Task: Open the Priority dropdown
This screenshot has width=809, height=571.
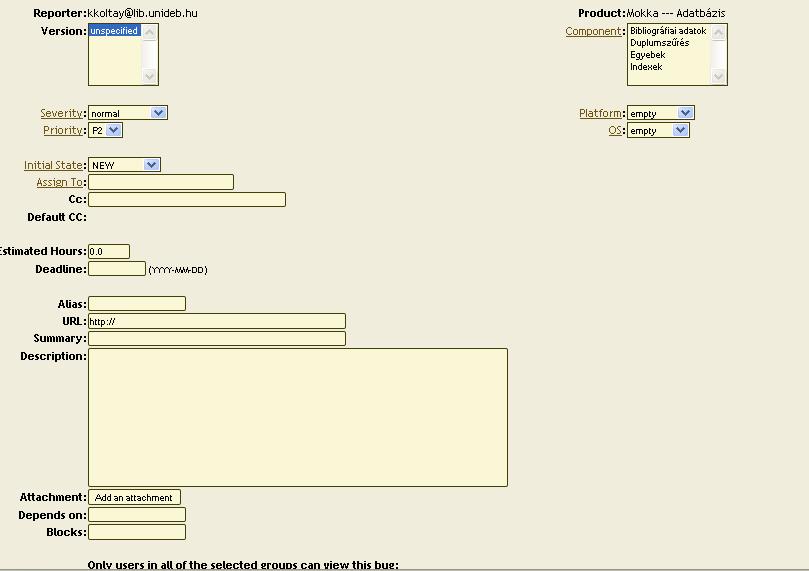Action: (x=105, y=130)
